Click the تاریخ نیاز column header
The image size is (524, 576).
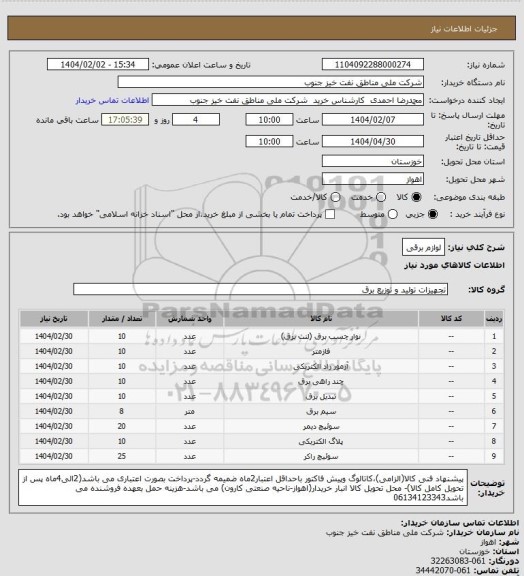(54, 318)
